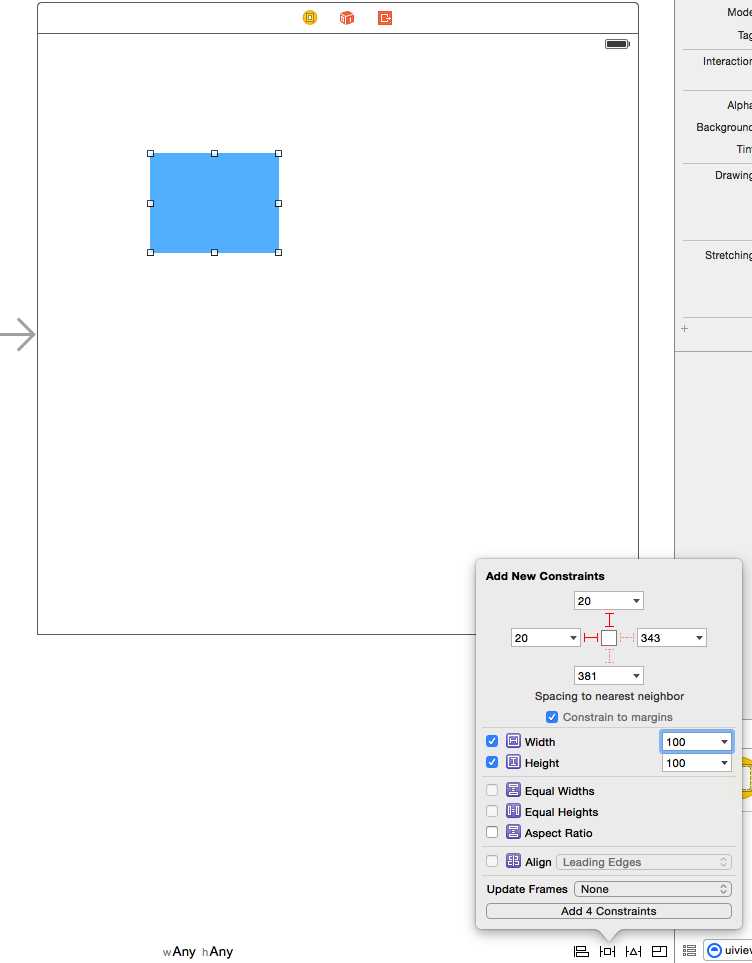The width and height of the screenshot is (752, 963).
Task: Click the storyboard entry point arrow
Action: click(18, 335)
